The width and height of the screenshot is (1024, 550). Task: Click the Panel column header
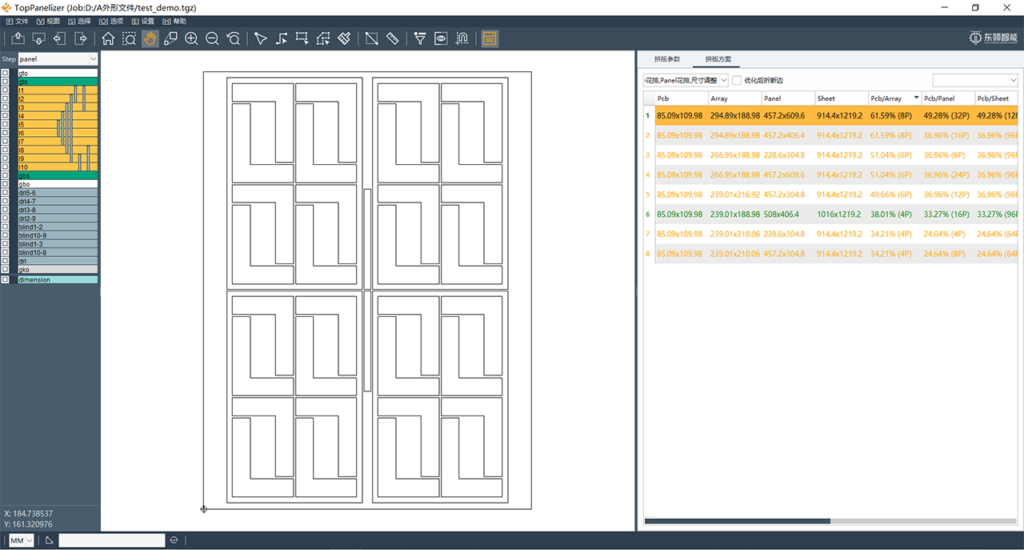click(x=789, y=99)
